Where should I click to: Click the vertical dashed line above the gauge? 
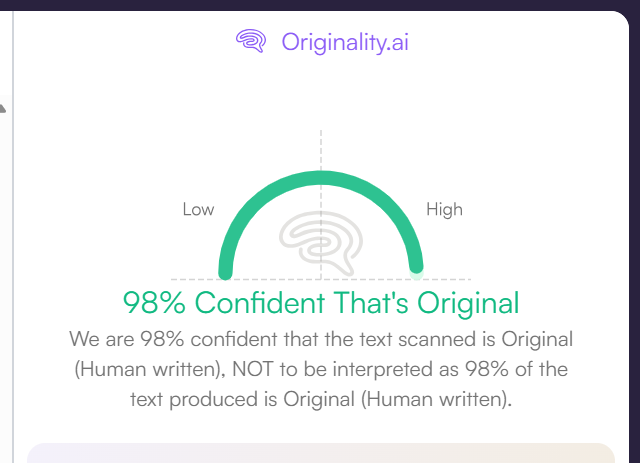pos(321,147)
